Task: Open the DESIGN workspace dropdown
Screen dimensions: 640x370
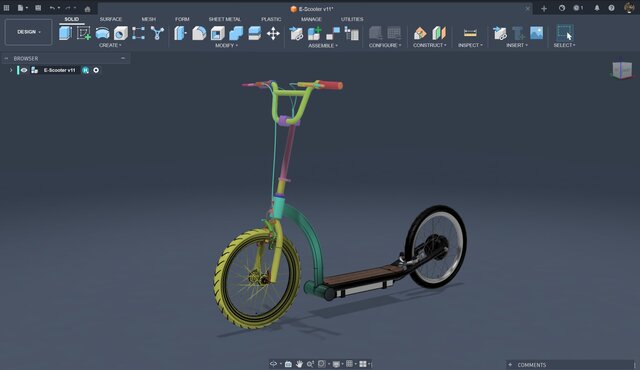Action: [x=29, y=32]
